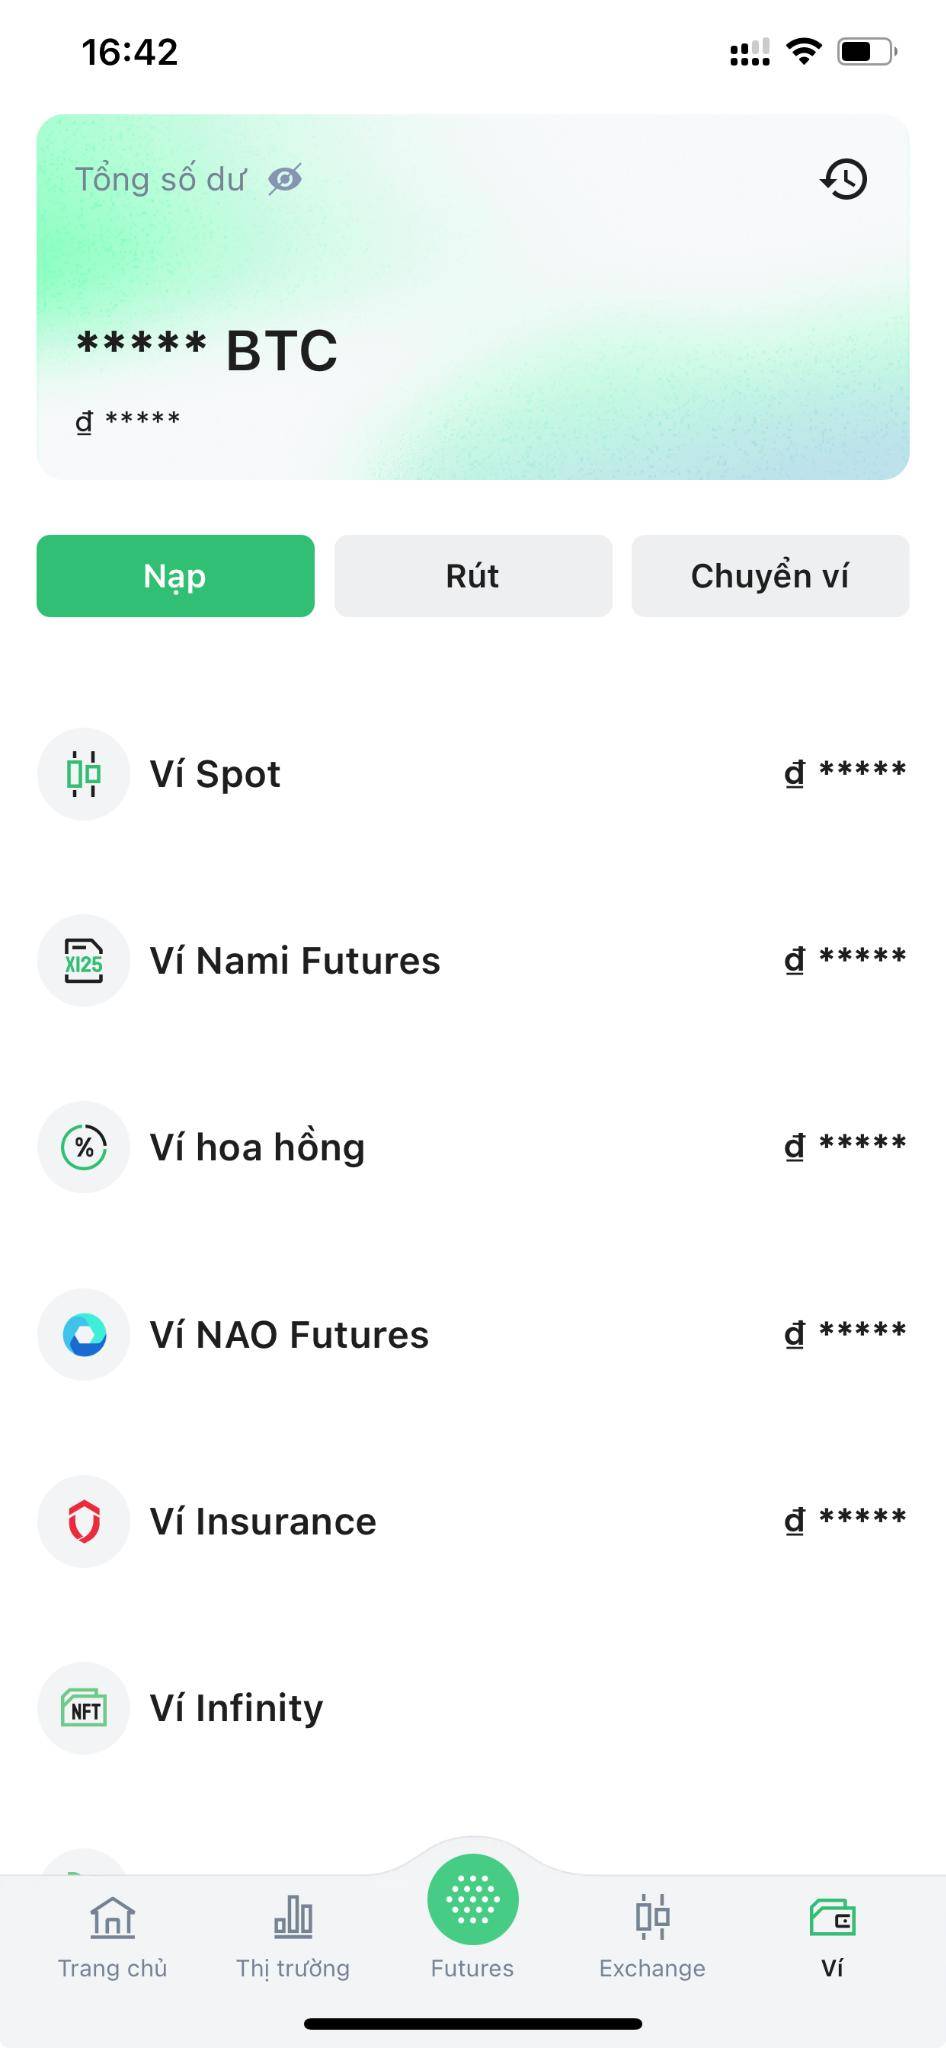
Task: Open the green Futures center button
Action: point(472,1900)
